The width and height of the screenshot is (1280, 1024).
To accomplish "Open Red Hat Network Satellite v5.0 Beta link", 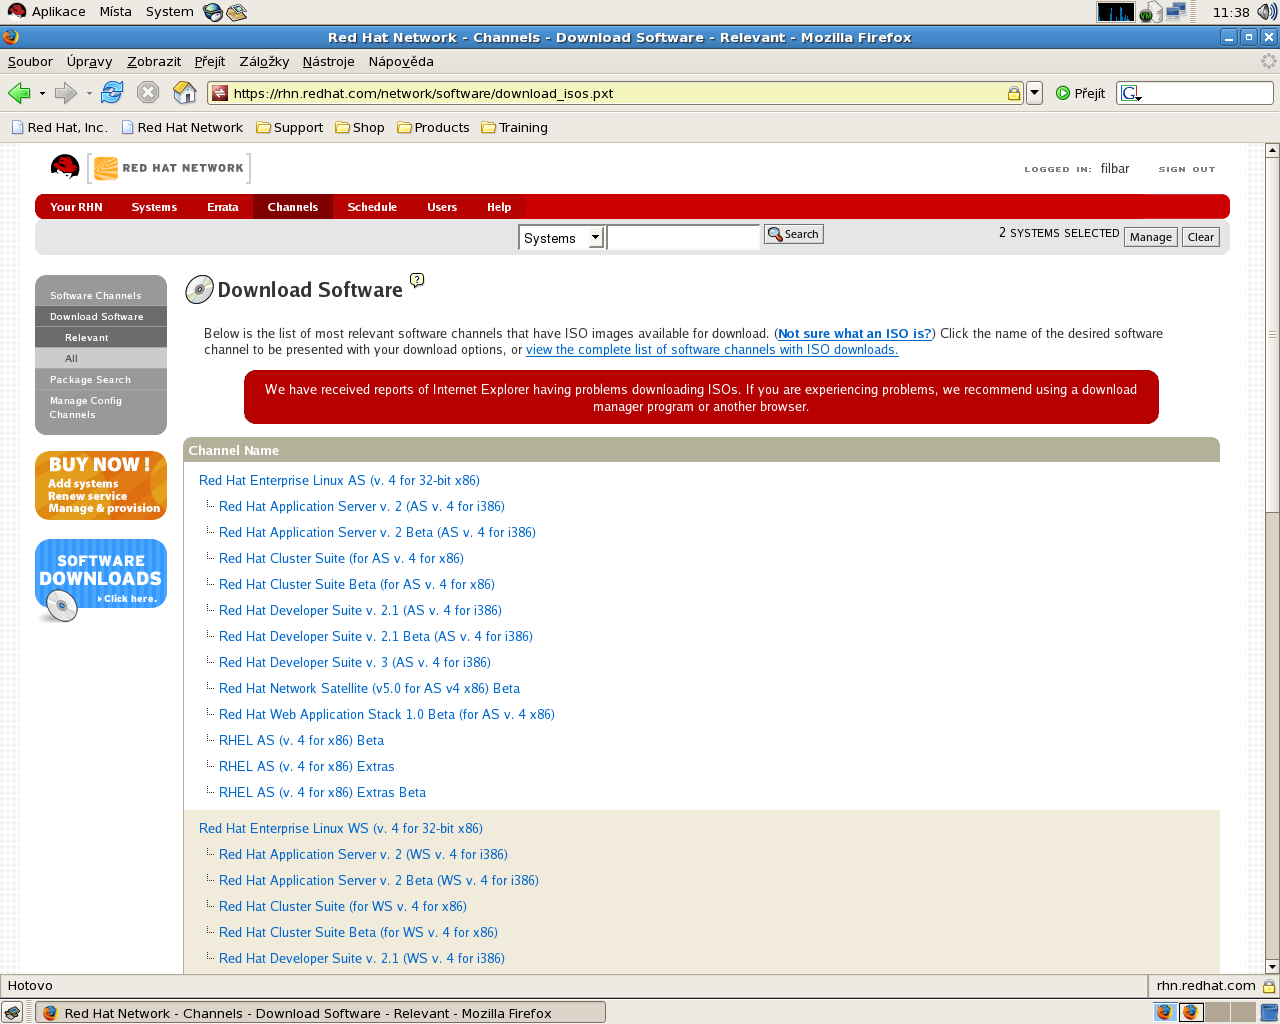I will coord(369,688).
